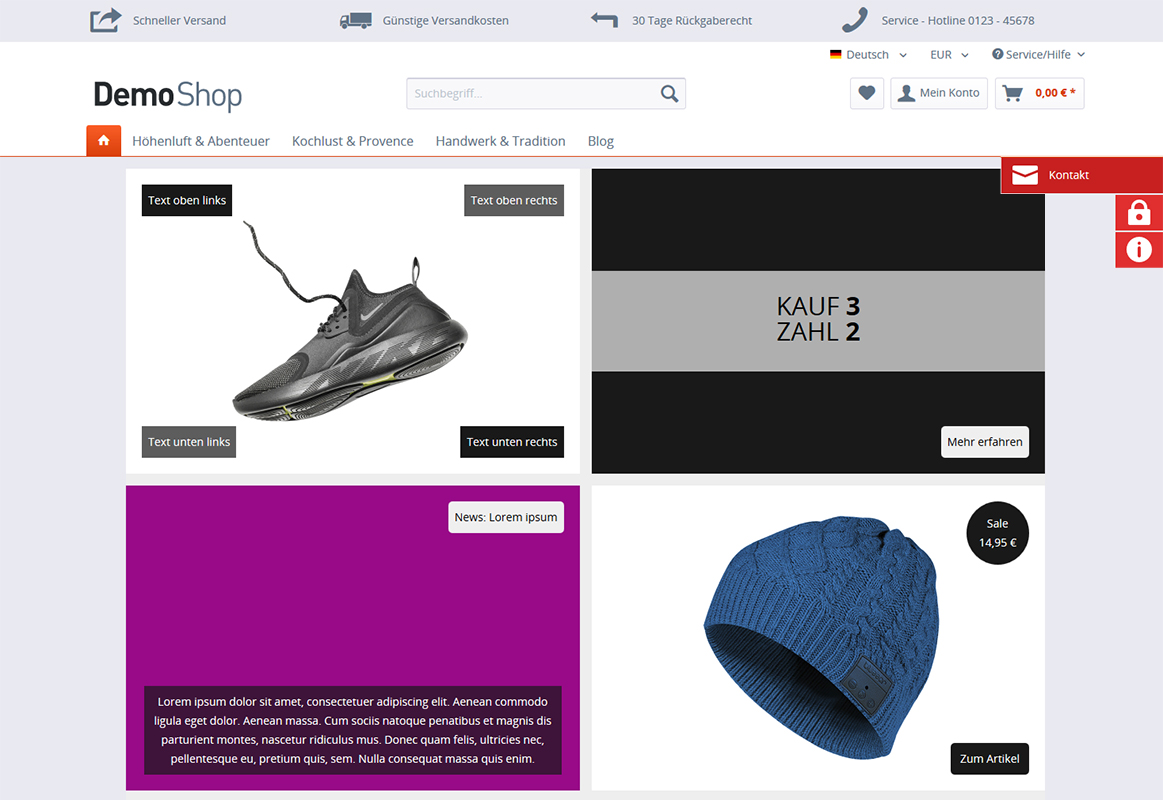
Task: Click the Zum Artikel button
Action: pyautogui.click(x=989, y=758)
